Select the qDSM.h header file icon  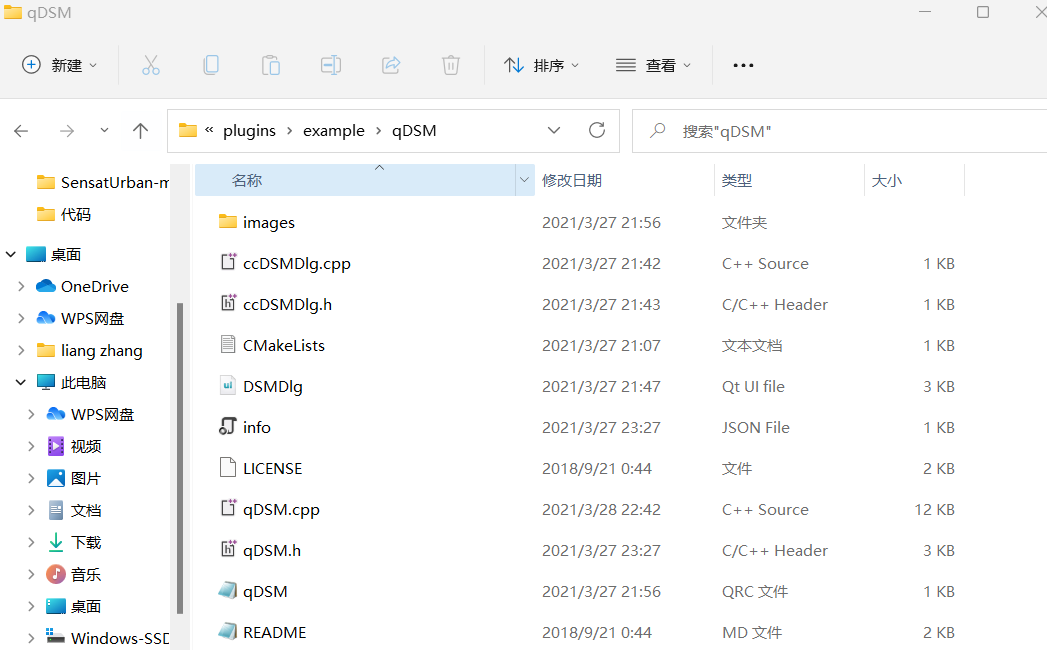click(228, 550)
